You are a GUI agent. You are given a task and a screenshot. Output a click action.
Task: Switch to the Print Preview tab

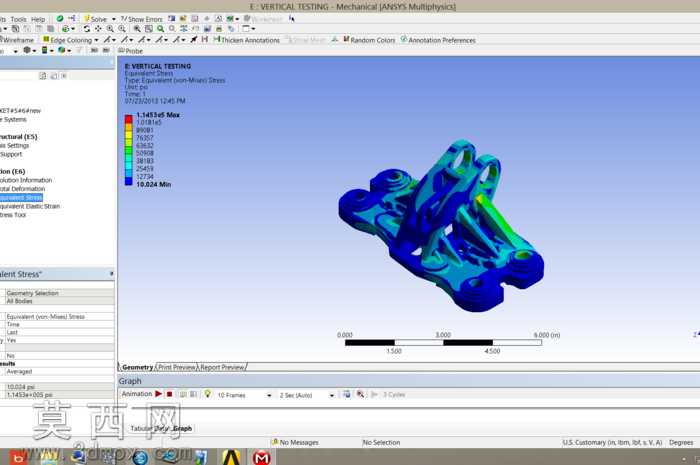coord(177,367)
